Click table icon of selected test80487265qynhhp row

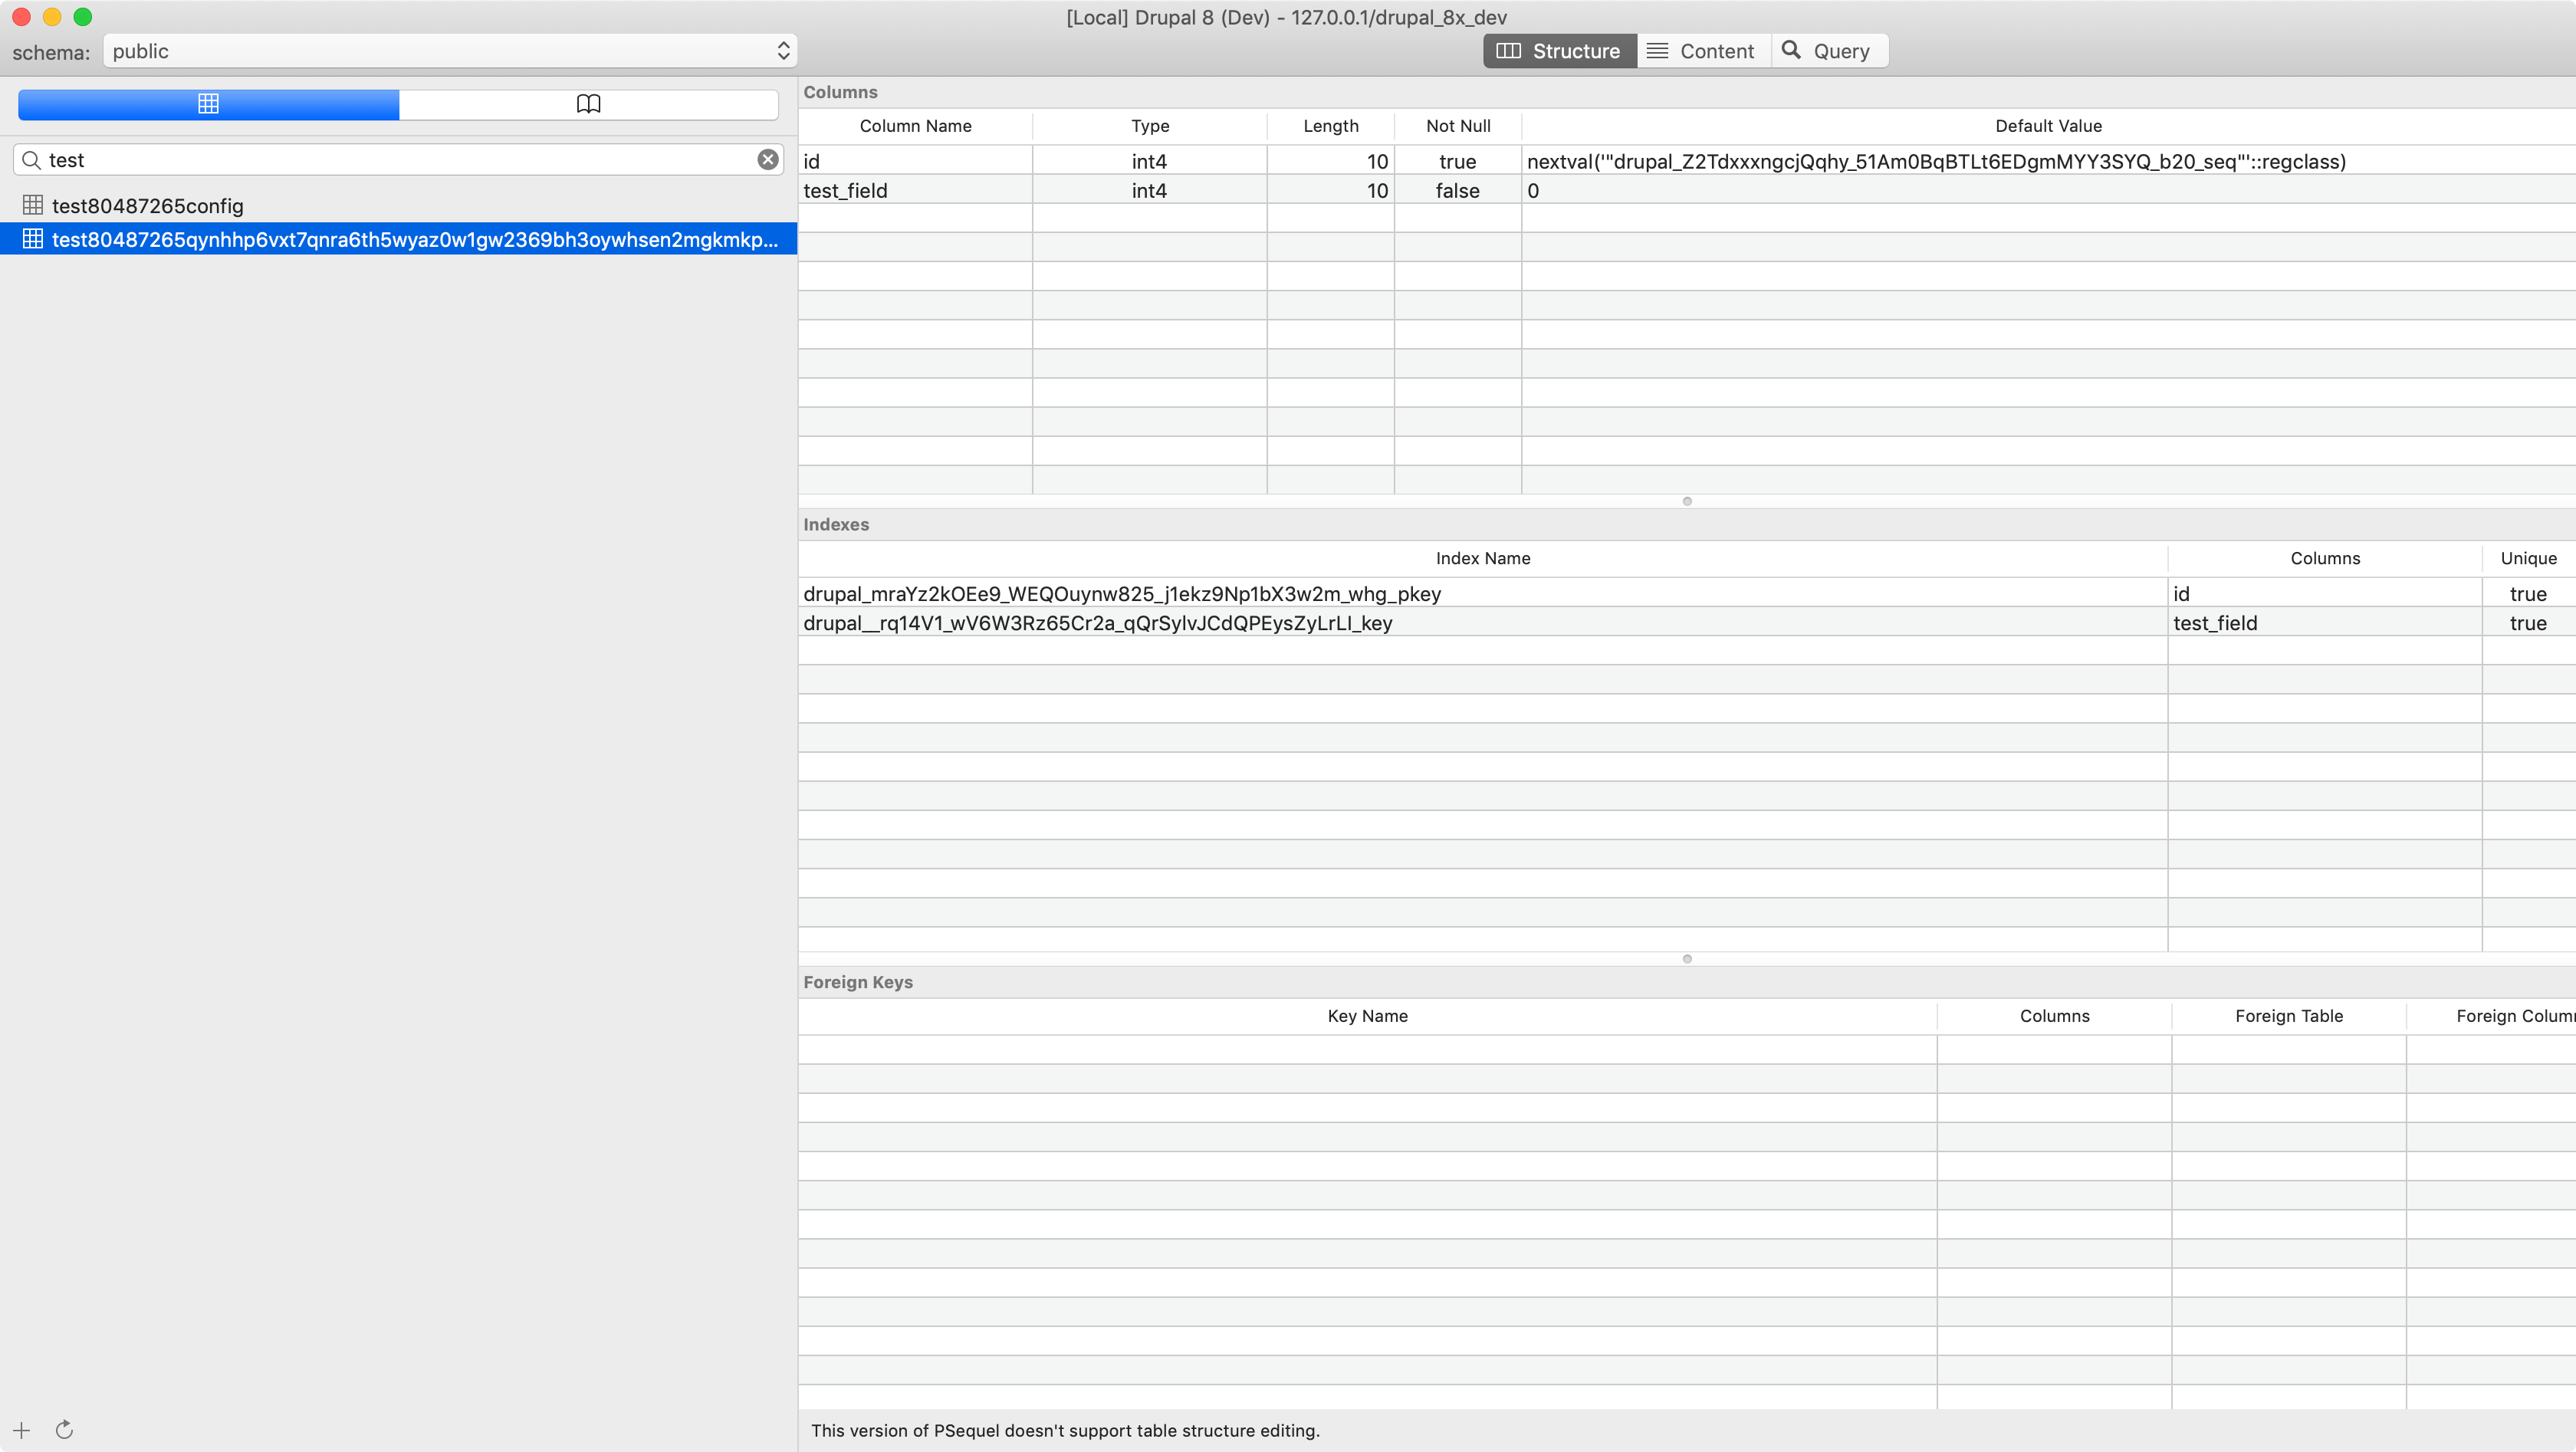[x=33, y=239]
